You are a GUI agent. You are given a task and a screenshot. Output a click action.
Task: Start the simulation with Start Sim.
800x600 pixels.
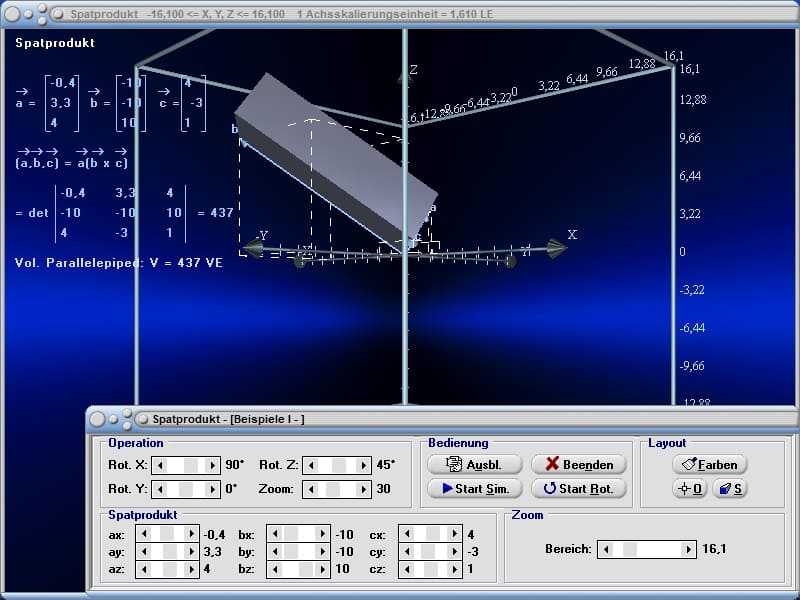474,488
